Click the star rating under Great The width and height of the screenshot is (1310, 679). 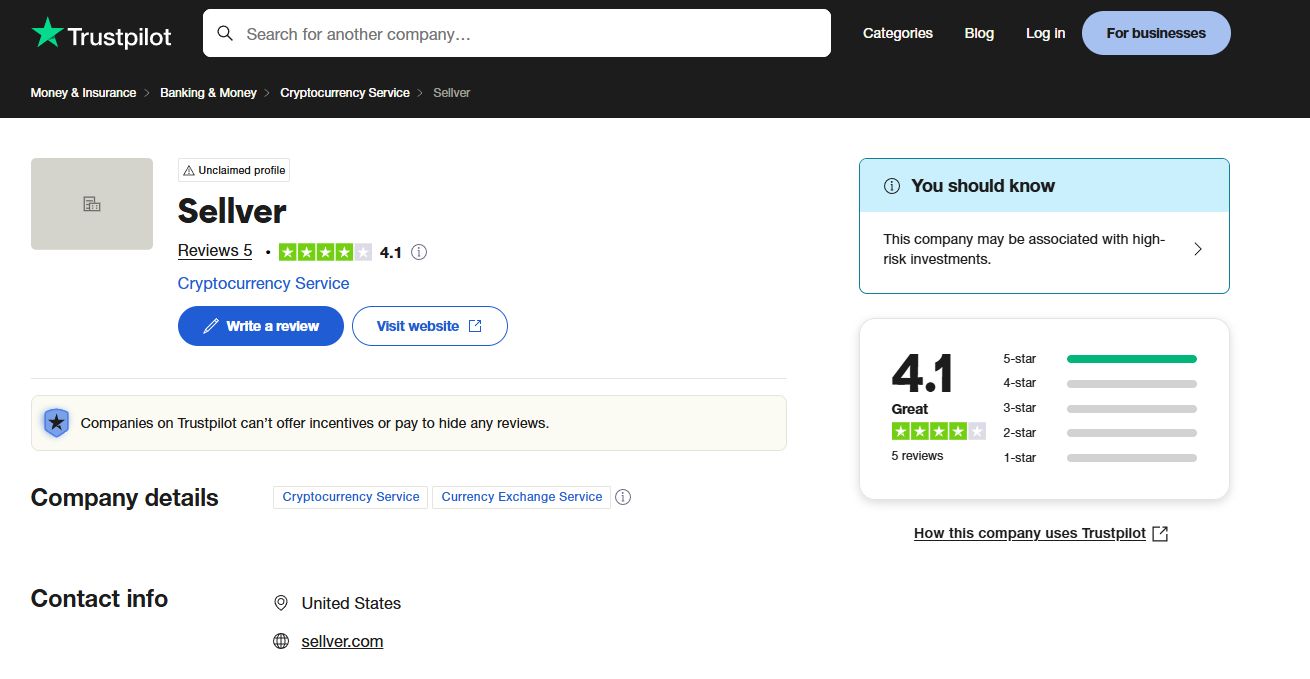938,431
